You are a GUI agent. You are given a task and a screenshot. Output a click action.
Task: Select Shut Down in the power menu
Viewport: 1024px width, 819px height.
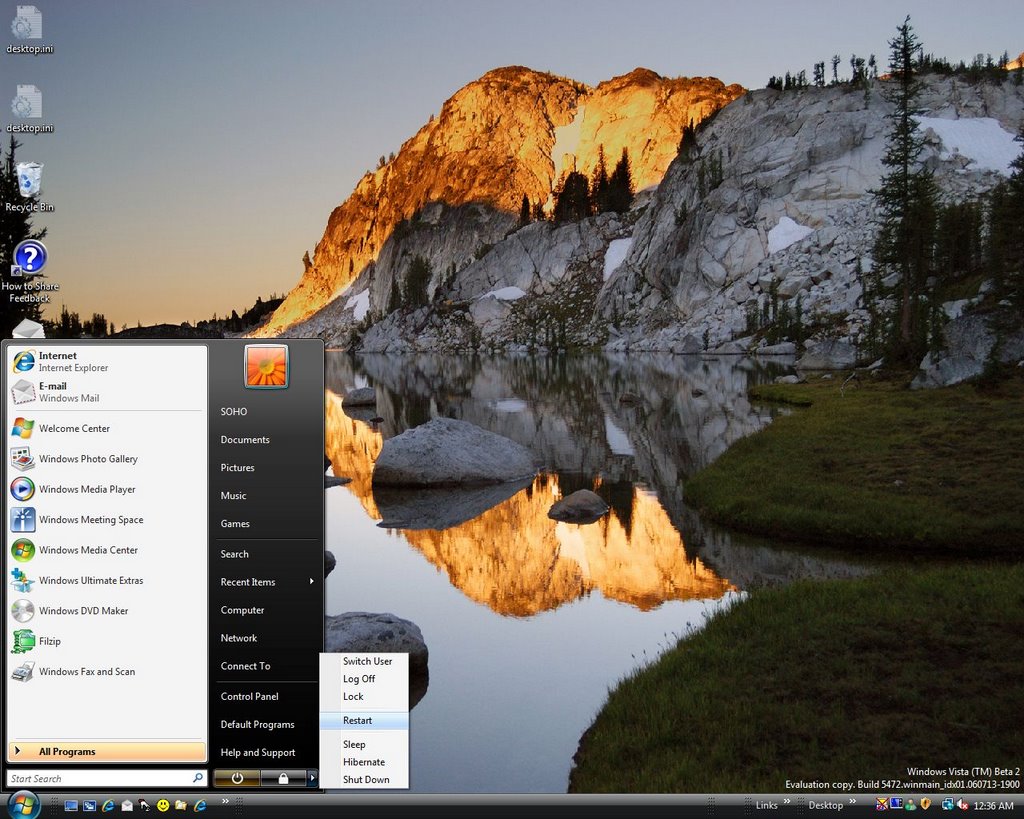[x=364, y=780]
